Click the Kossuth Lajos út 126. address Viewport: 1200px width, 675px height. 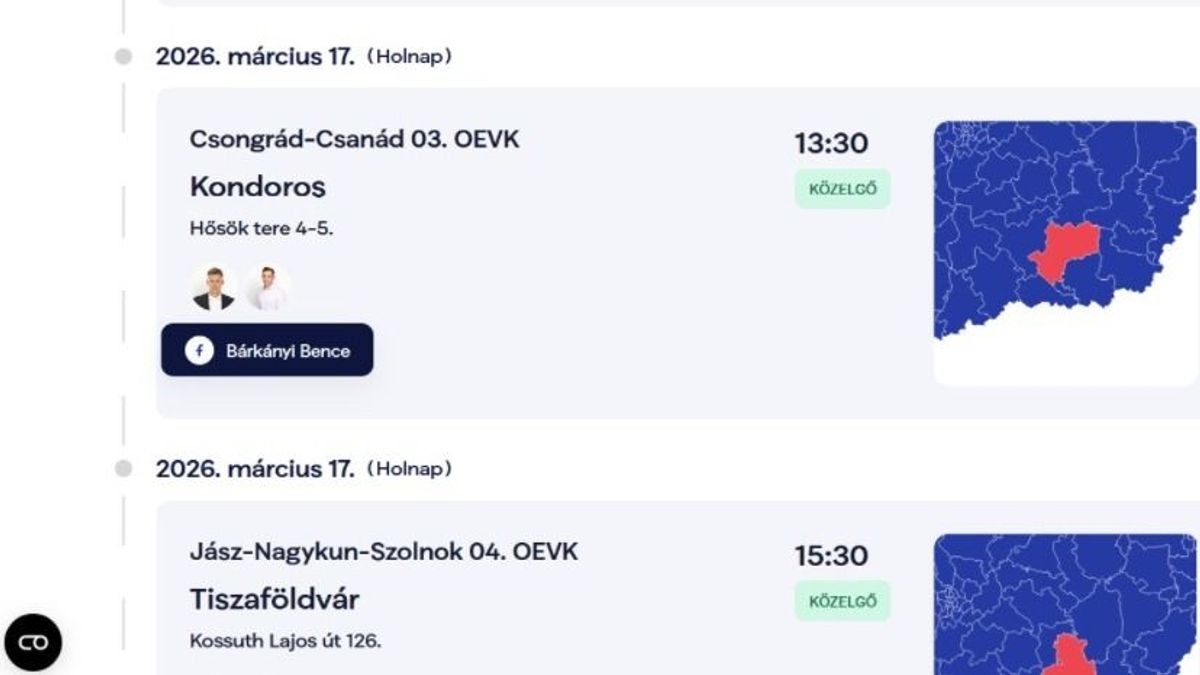click(x=285, y=640)
